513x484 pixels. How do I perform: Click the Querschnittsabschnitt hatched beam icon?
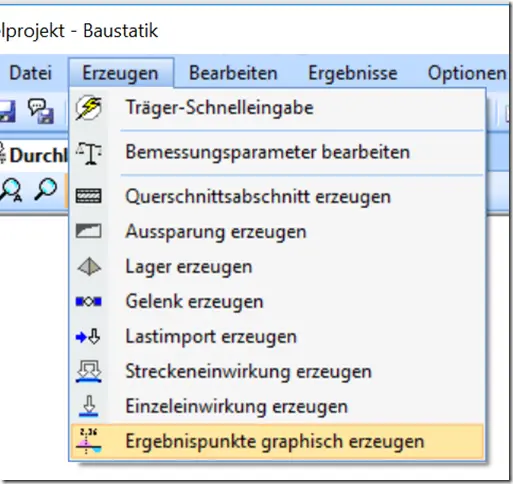tap(88, 196)
